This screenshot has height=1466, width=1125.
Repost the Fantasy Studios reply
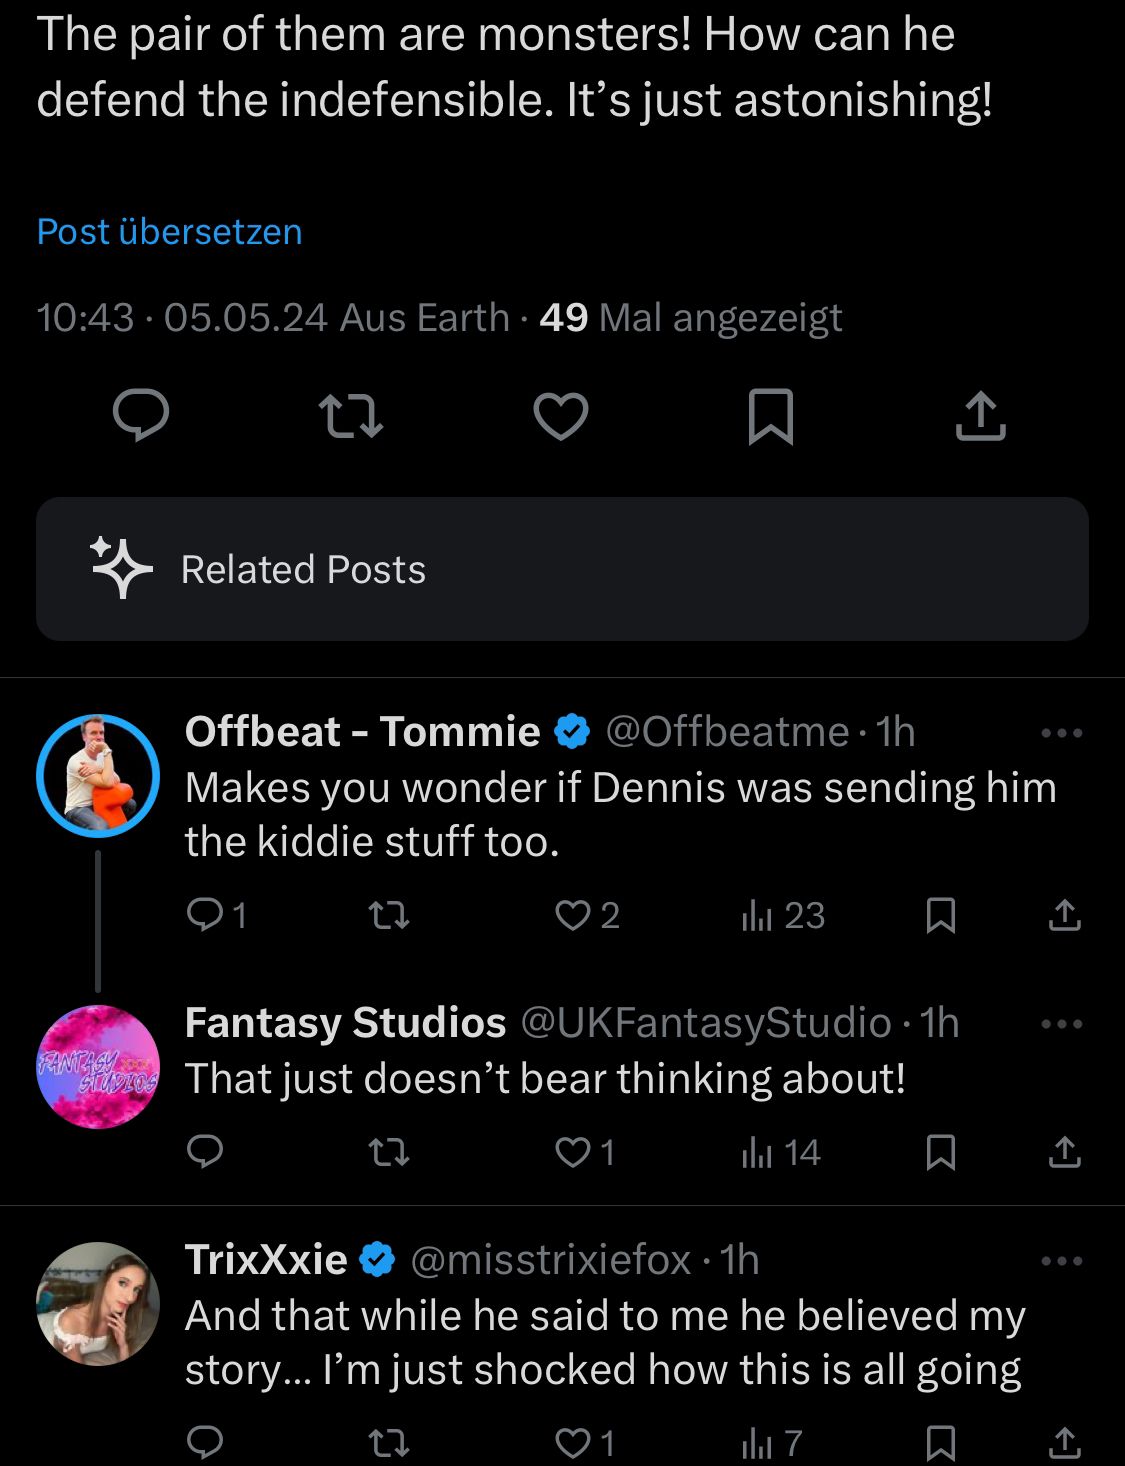click(389, 1153)
